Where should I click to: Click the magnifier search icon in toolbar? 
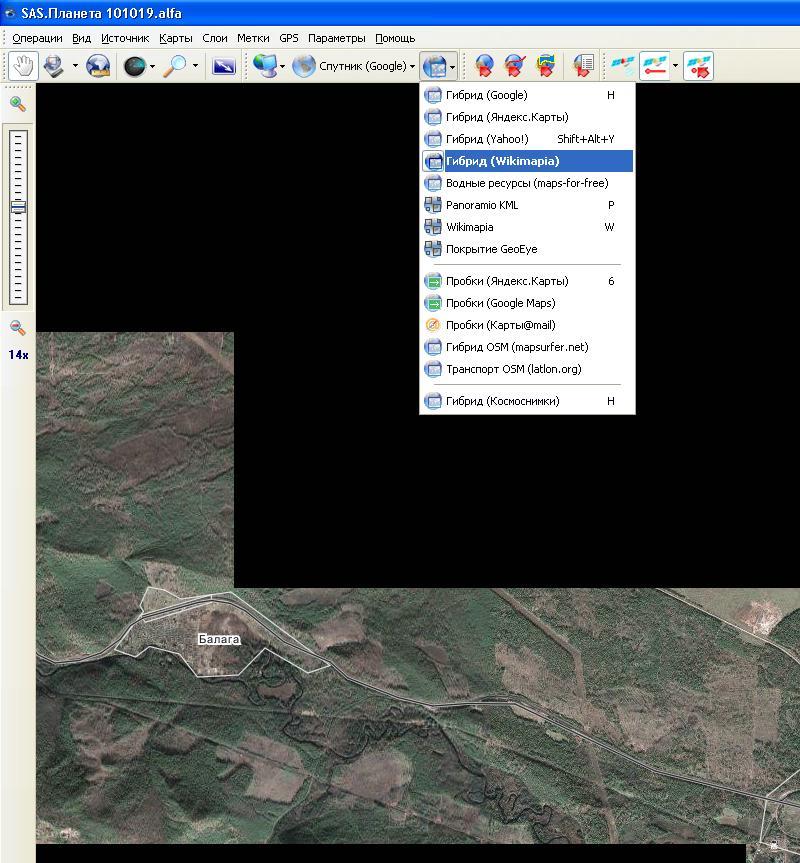coord(176,66)
